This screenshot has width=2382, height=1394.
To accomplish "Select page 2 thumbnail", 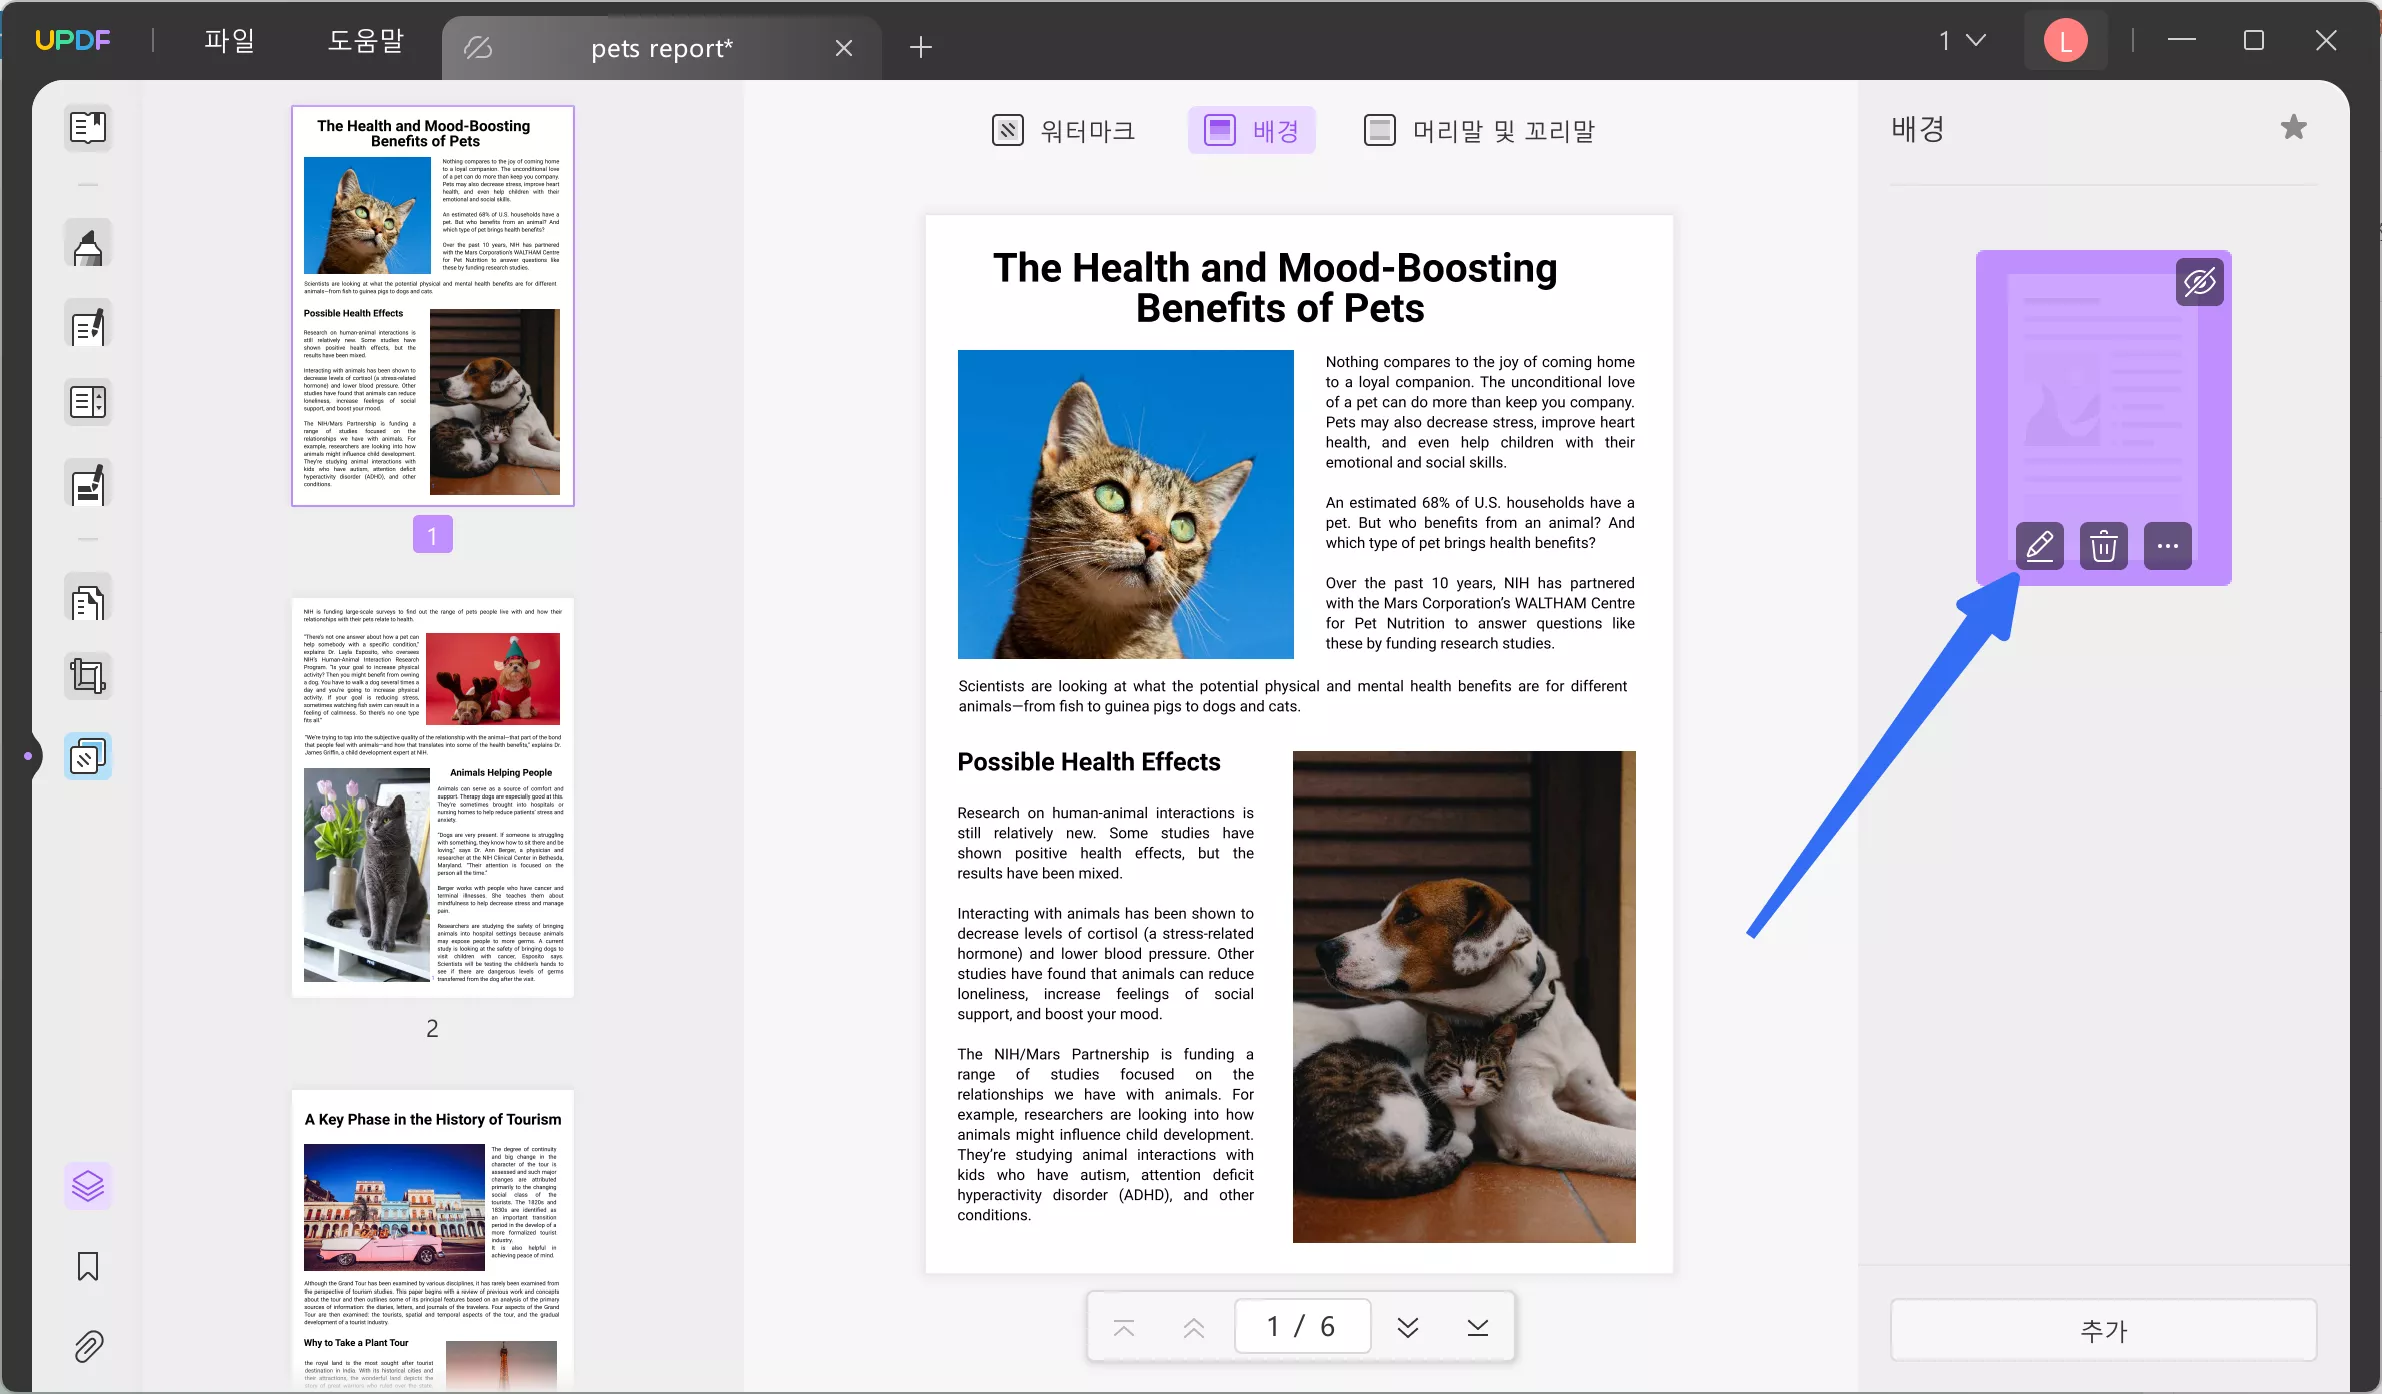I will pos(433,798).
